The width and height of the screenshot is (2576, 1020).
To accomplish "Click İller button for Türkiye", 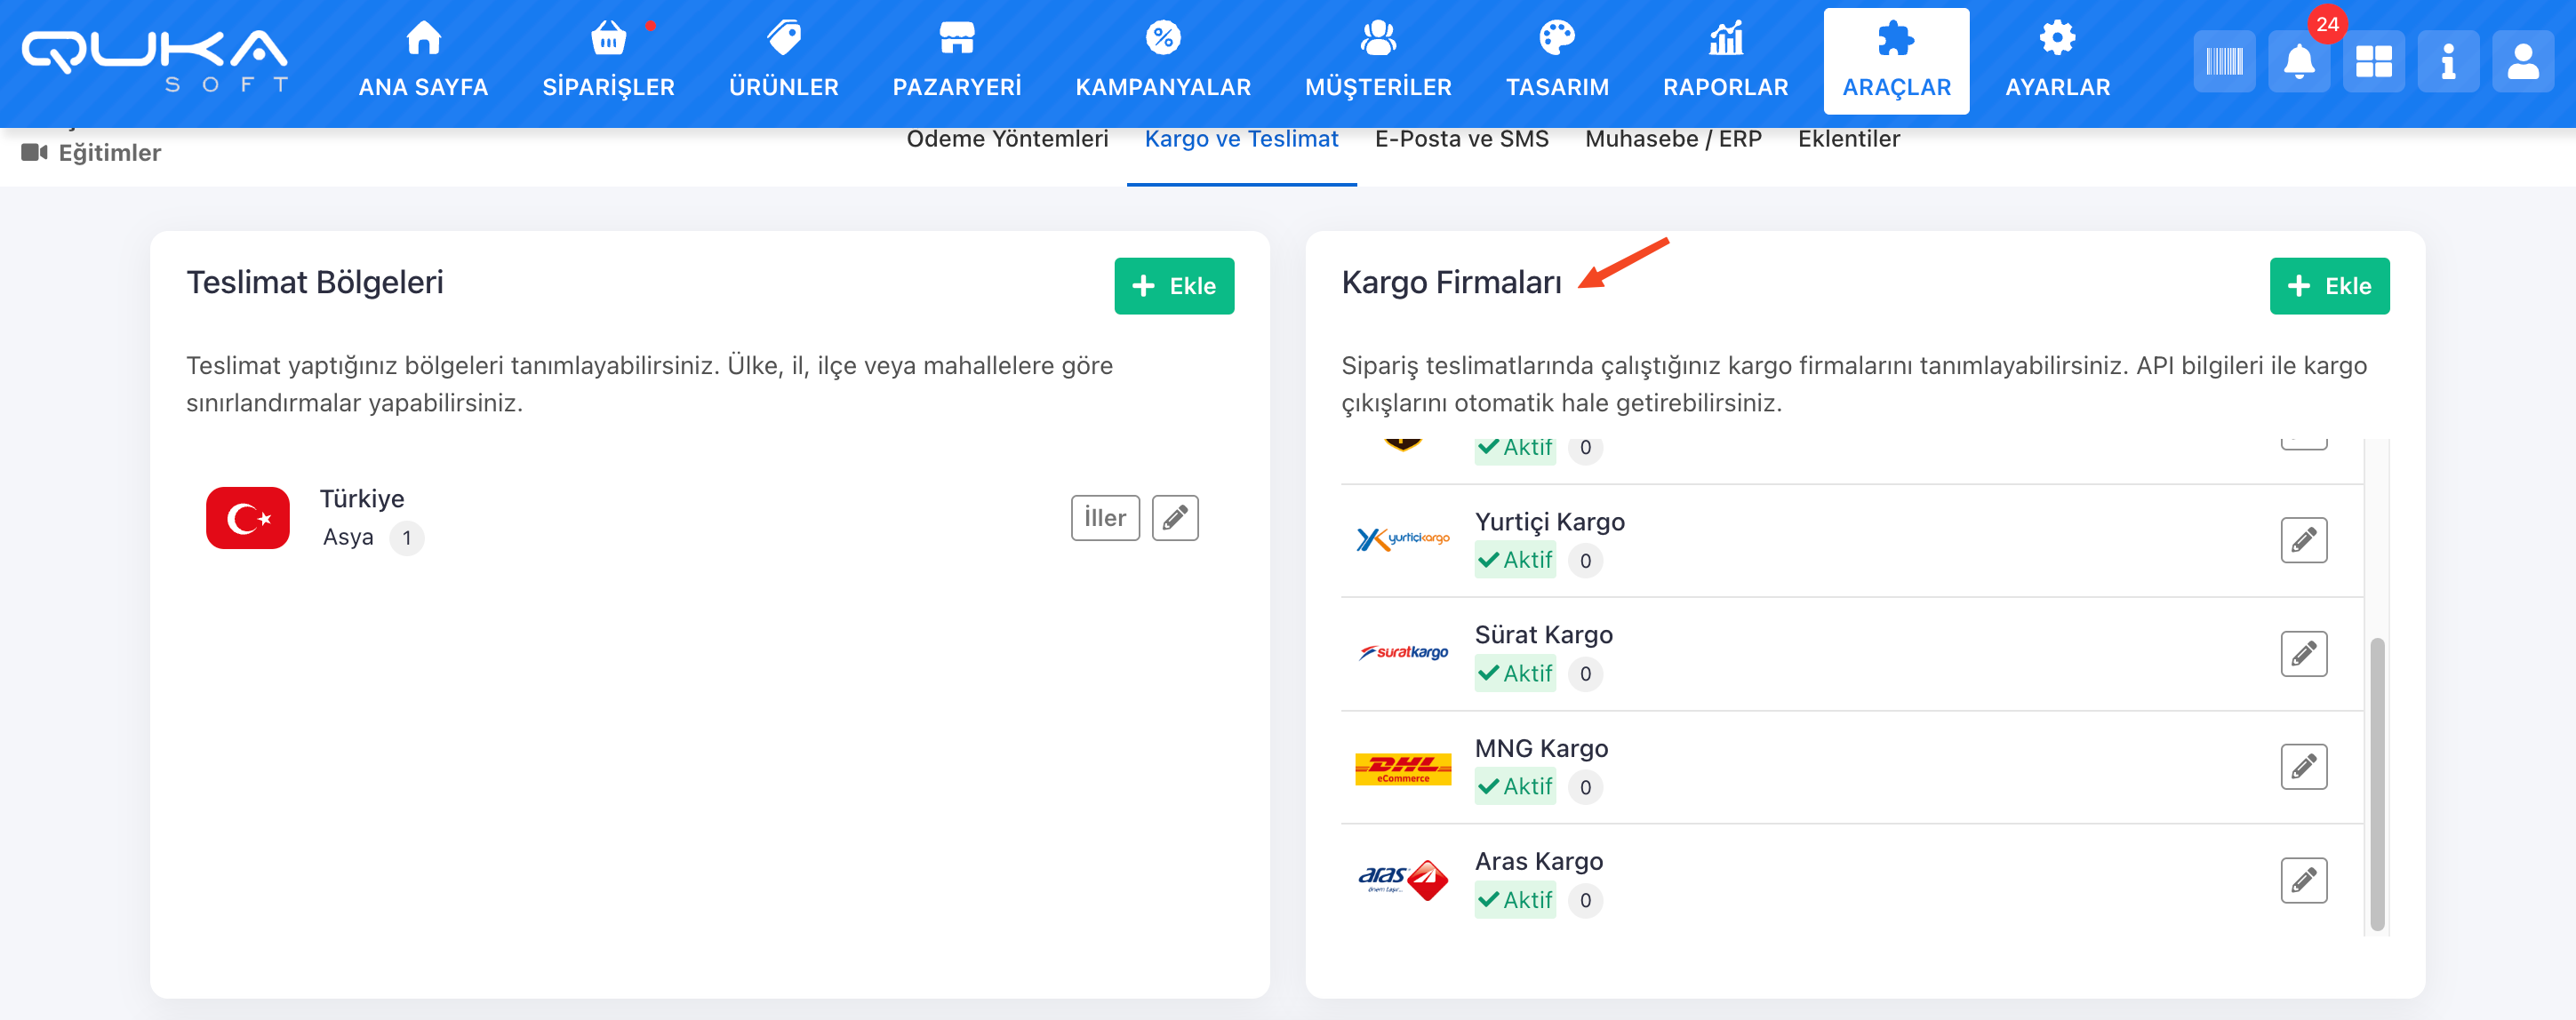I will pos(1104,518).
